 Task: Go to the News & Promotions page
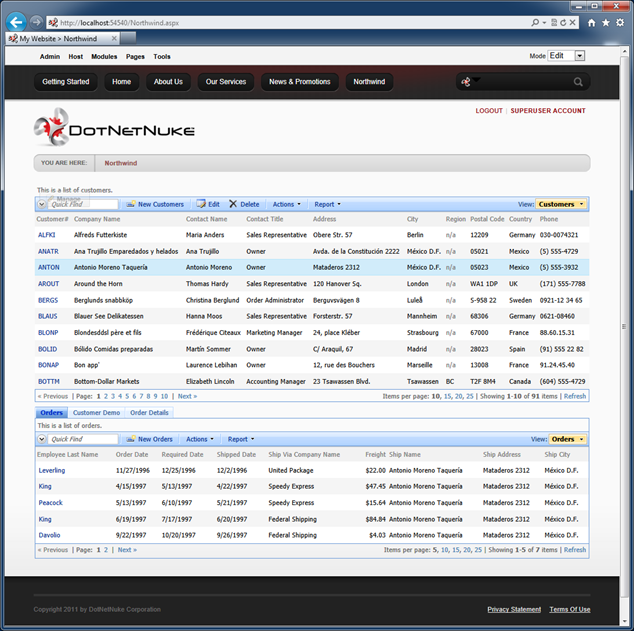coord(300,82)
